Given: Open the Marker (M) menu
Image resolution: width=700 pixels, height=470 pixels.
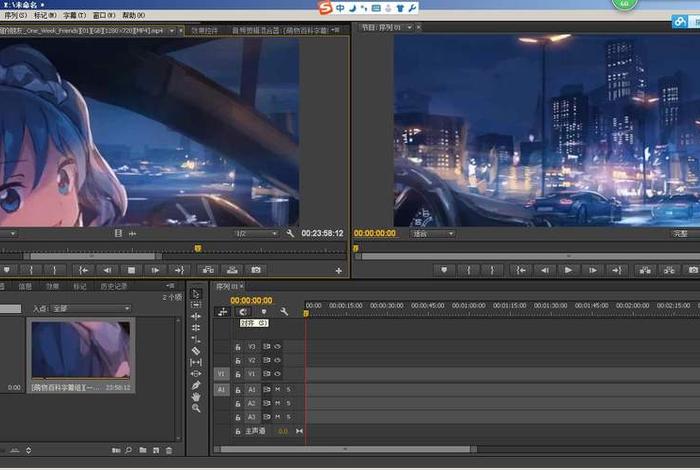Looking at the screenshot, I should (45, 15).
